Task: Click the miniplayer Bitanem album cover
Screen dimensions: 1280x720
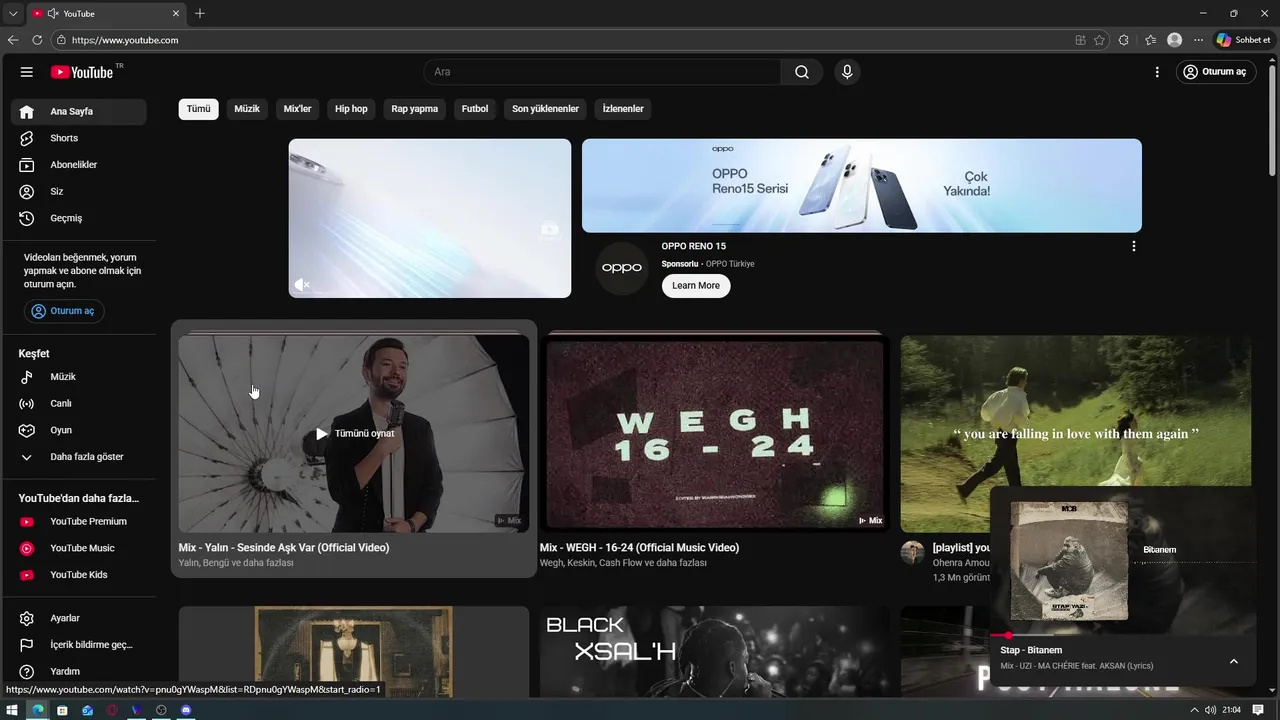Action: (x=1069, y=561)
